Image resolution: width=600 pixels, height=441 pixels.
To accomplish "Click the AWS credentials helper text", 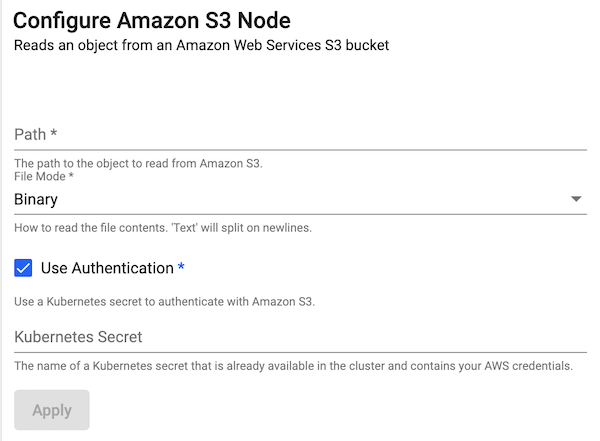I will coord(293,365).
